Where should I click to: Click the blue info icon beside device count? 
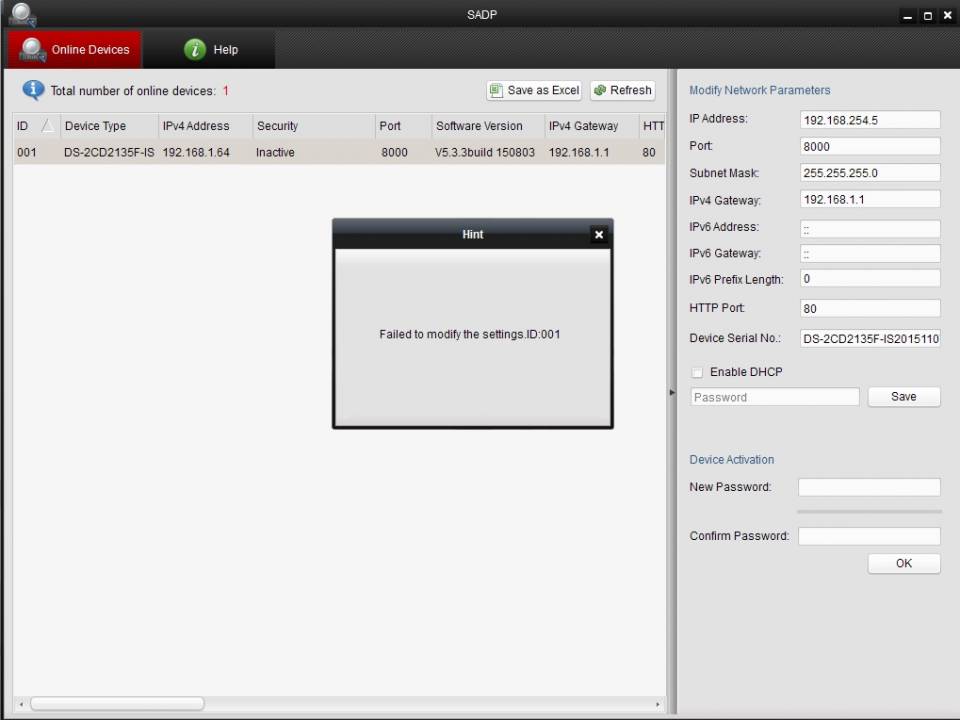click(x=33, y=91)
